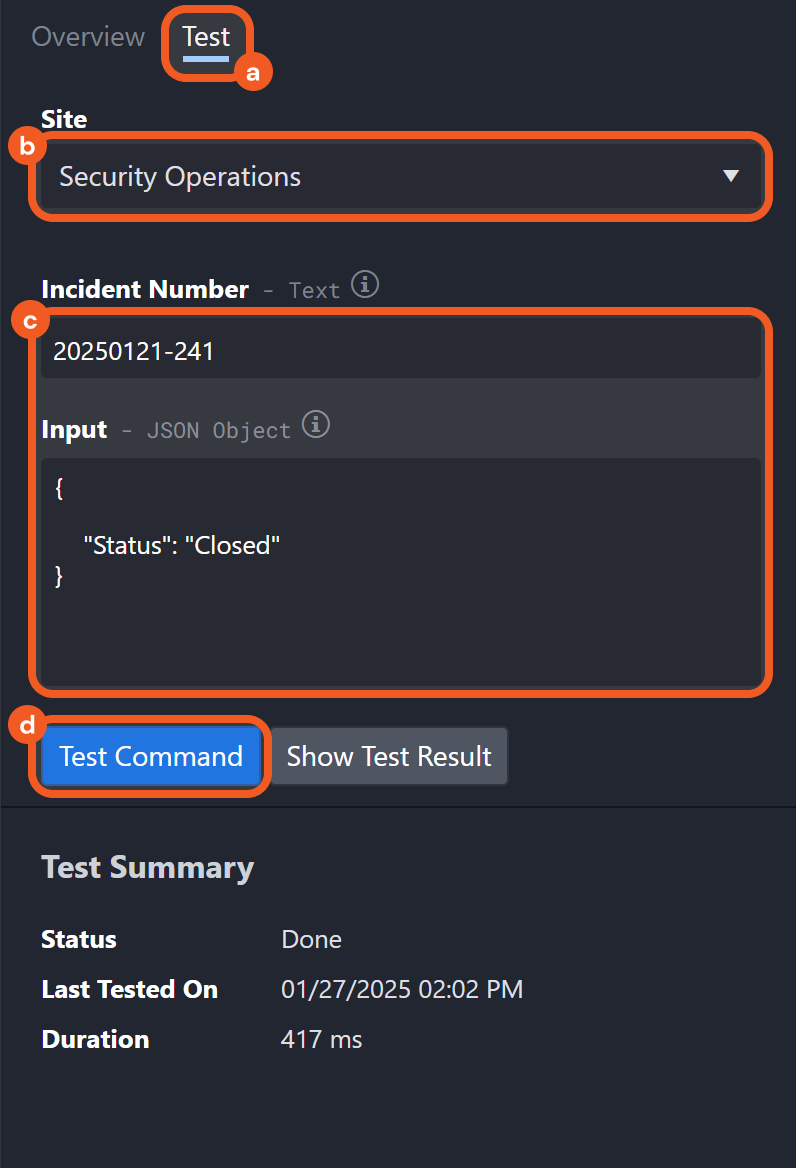Click the info icon beside Input JSON Object

tap(315, 424)
